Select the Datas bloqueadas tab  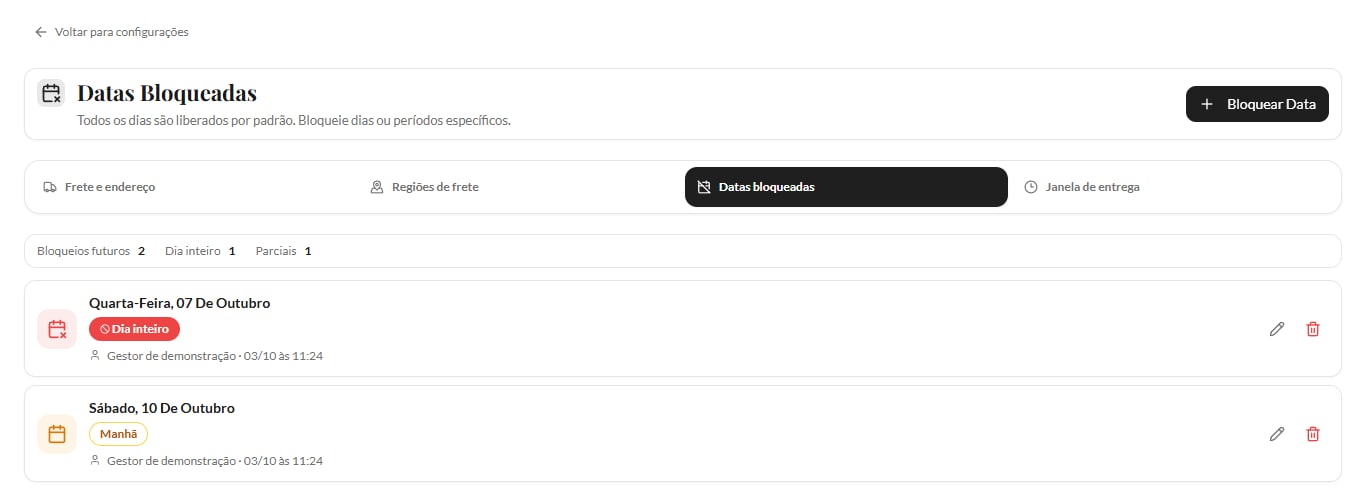click(x=846, y=187)
